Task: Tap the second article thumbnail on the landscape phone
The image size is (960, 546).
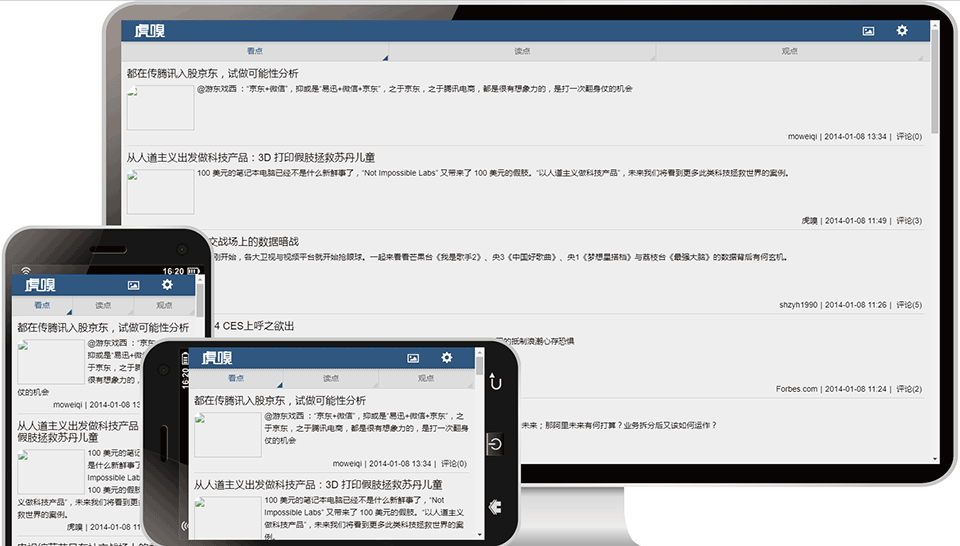Action: (228, 517)
